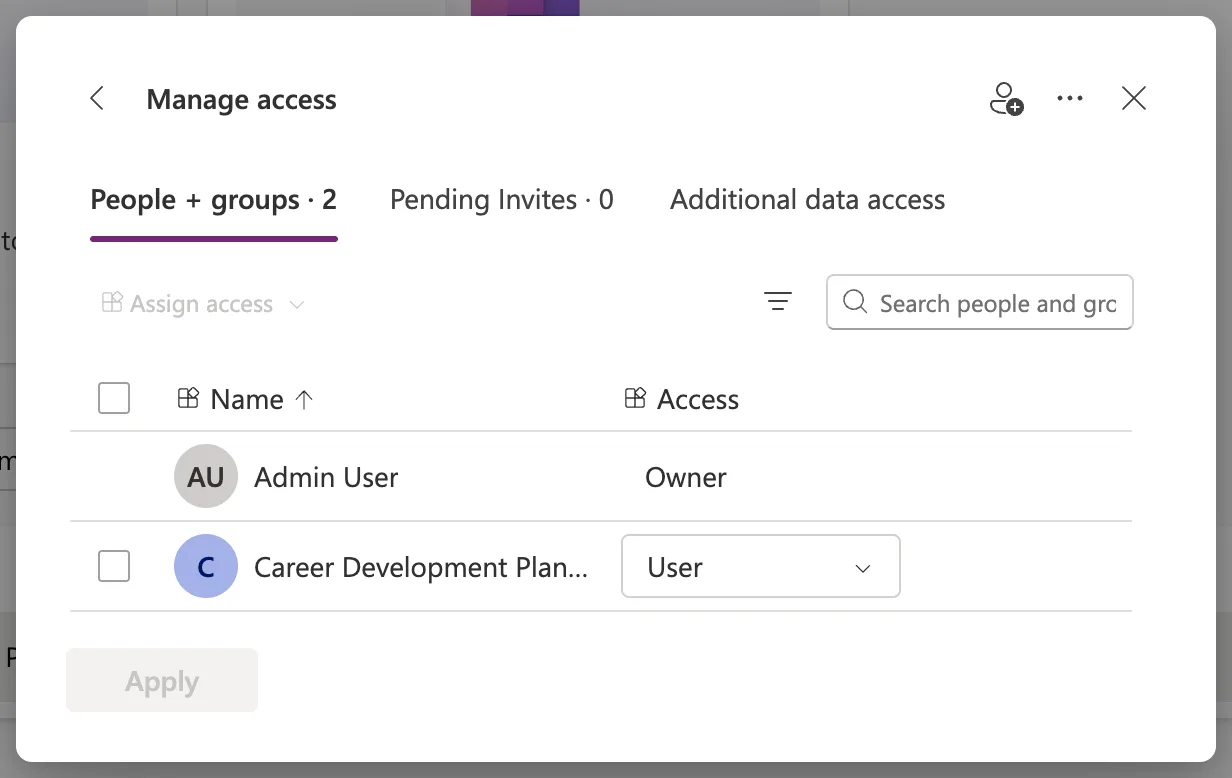Focus the Search people and groups field
Viewport: 1232px width, 778px height.
tap(980, 302)
